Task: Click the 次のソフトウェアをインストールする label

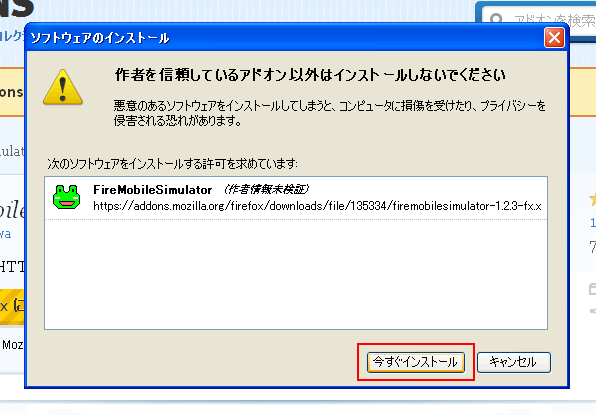Action: pyautogui.click(x=172, y=164)
